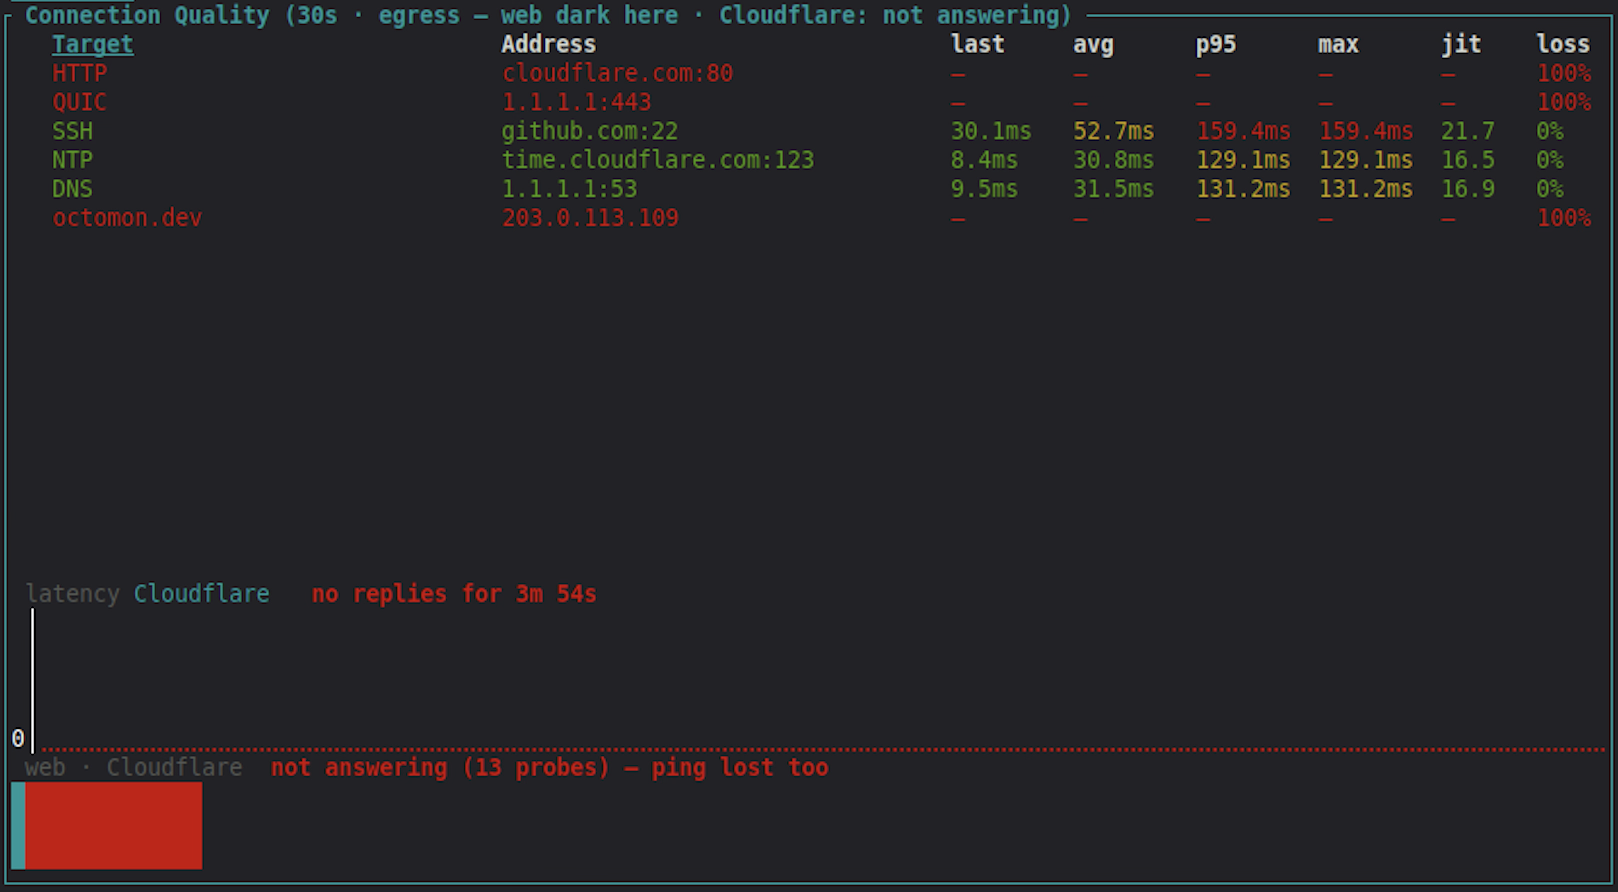Select the DNS target row name
This screenshot has height=892, width=1618.
72,189
